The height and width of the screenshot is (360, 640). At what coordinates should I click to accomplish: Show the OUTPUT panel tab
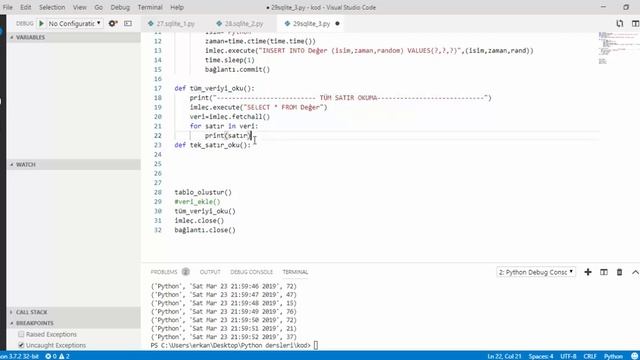click(210, 272)
